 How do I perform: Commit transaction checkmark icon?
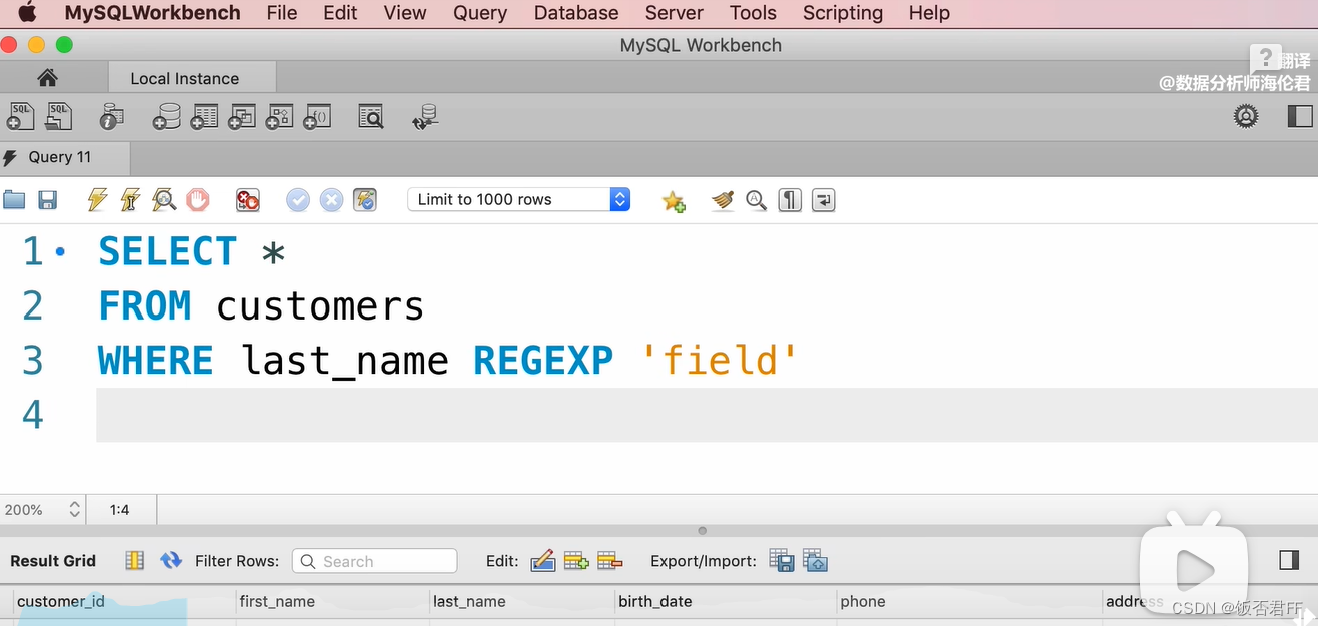[x=298, y=200]
